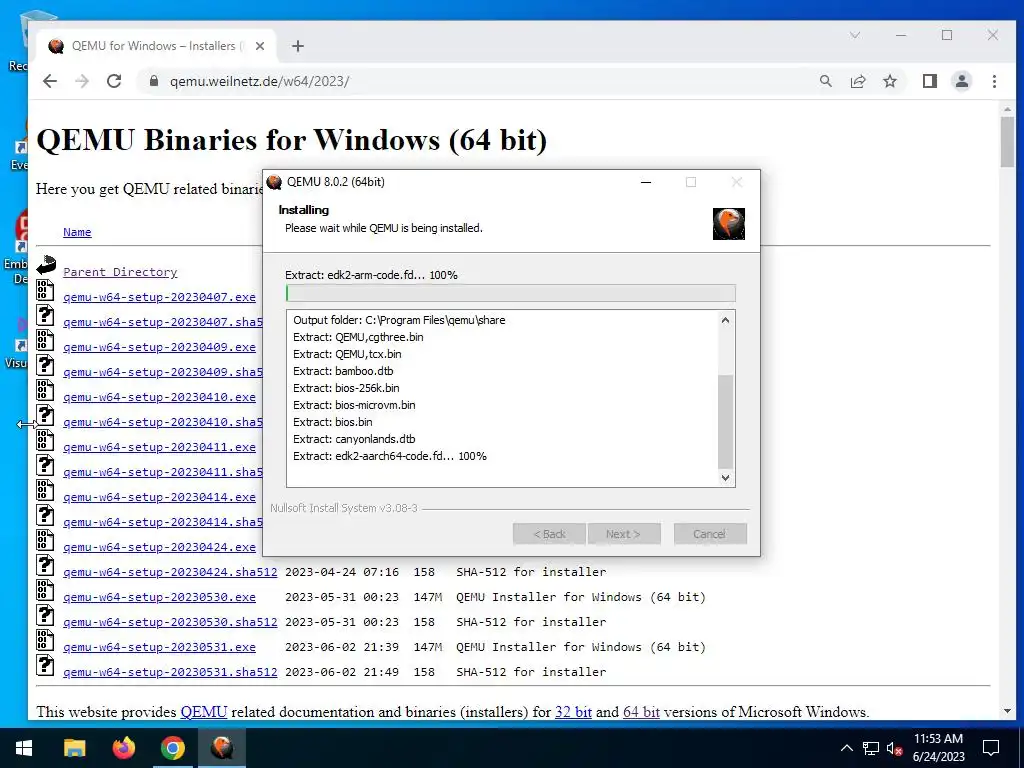Toggle Chrome side panel icon
This screenshot has height=768, width=1024.
pyautogui.click(x=929, y=81)
